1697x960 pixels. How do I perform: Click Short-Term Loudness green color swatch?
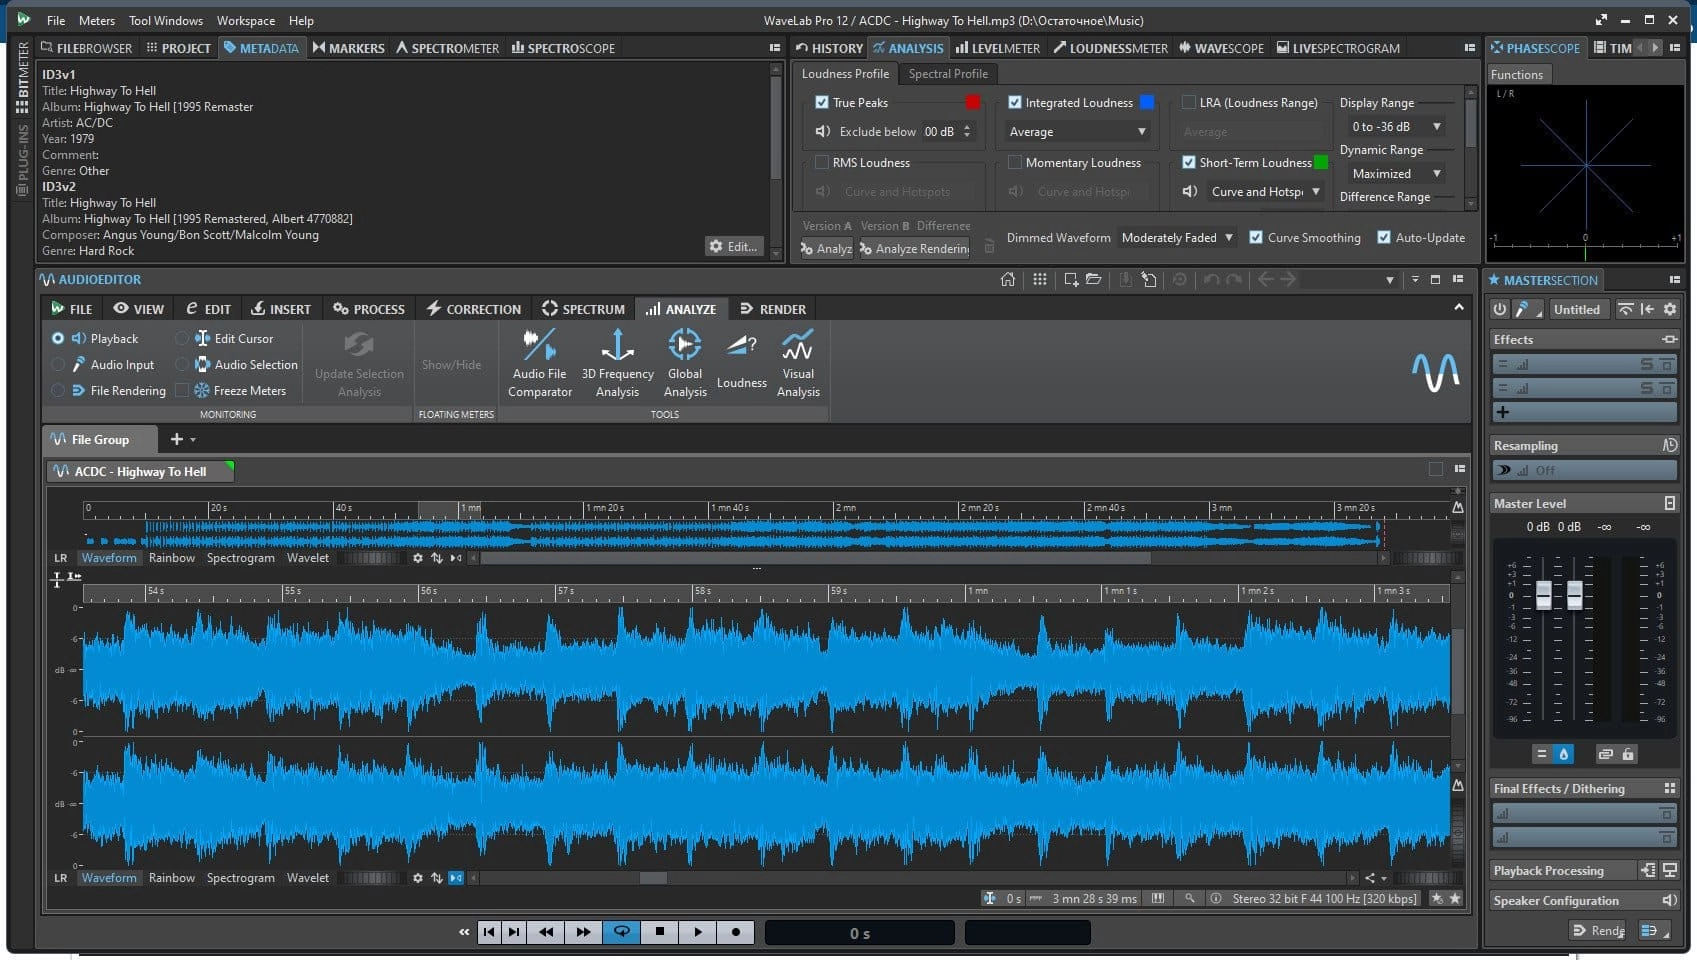[x=1321, y=162]
